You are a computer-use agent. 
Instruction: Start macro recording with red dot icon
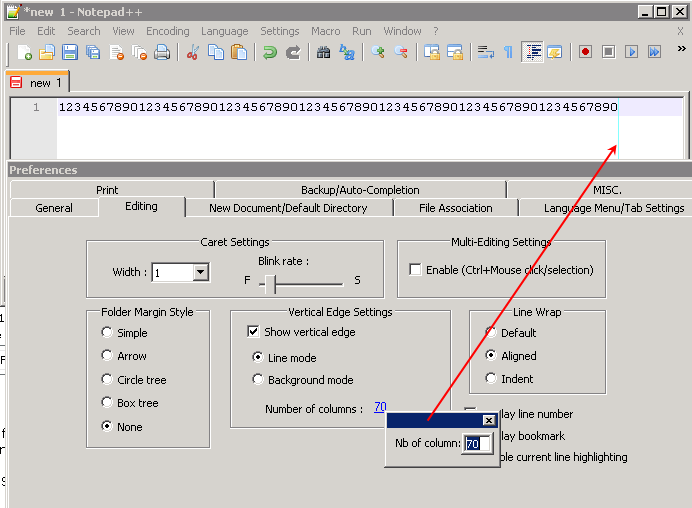pos(585,52)
